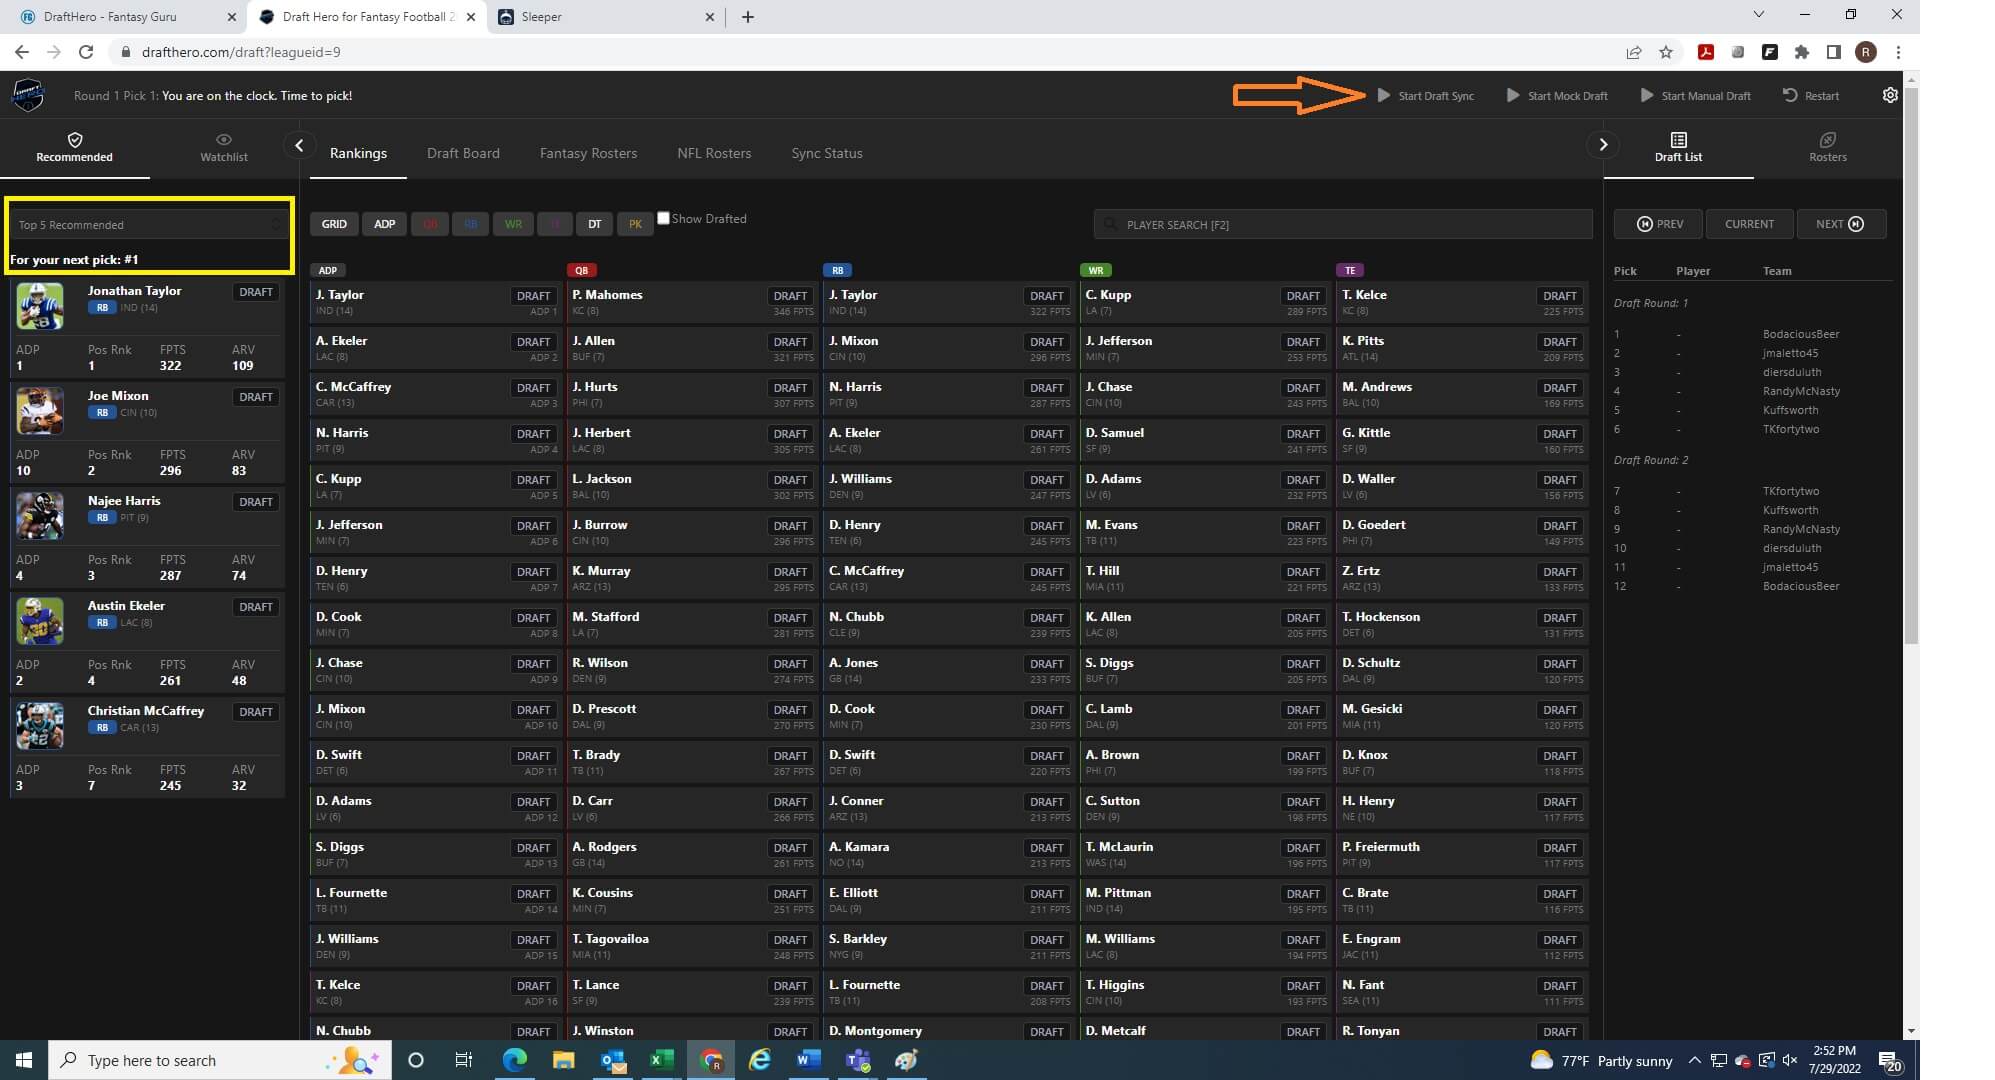Click Austin Ekeler player photo
This screenshot has width=1995, height=1080.
pos(40,621)
